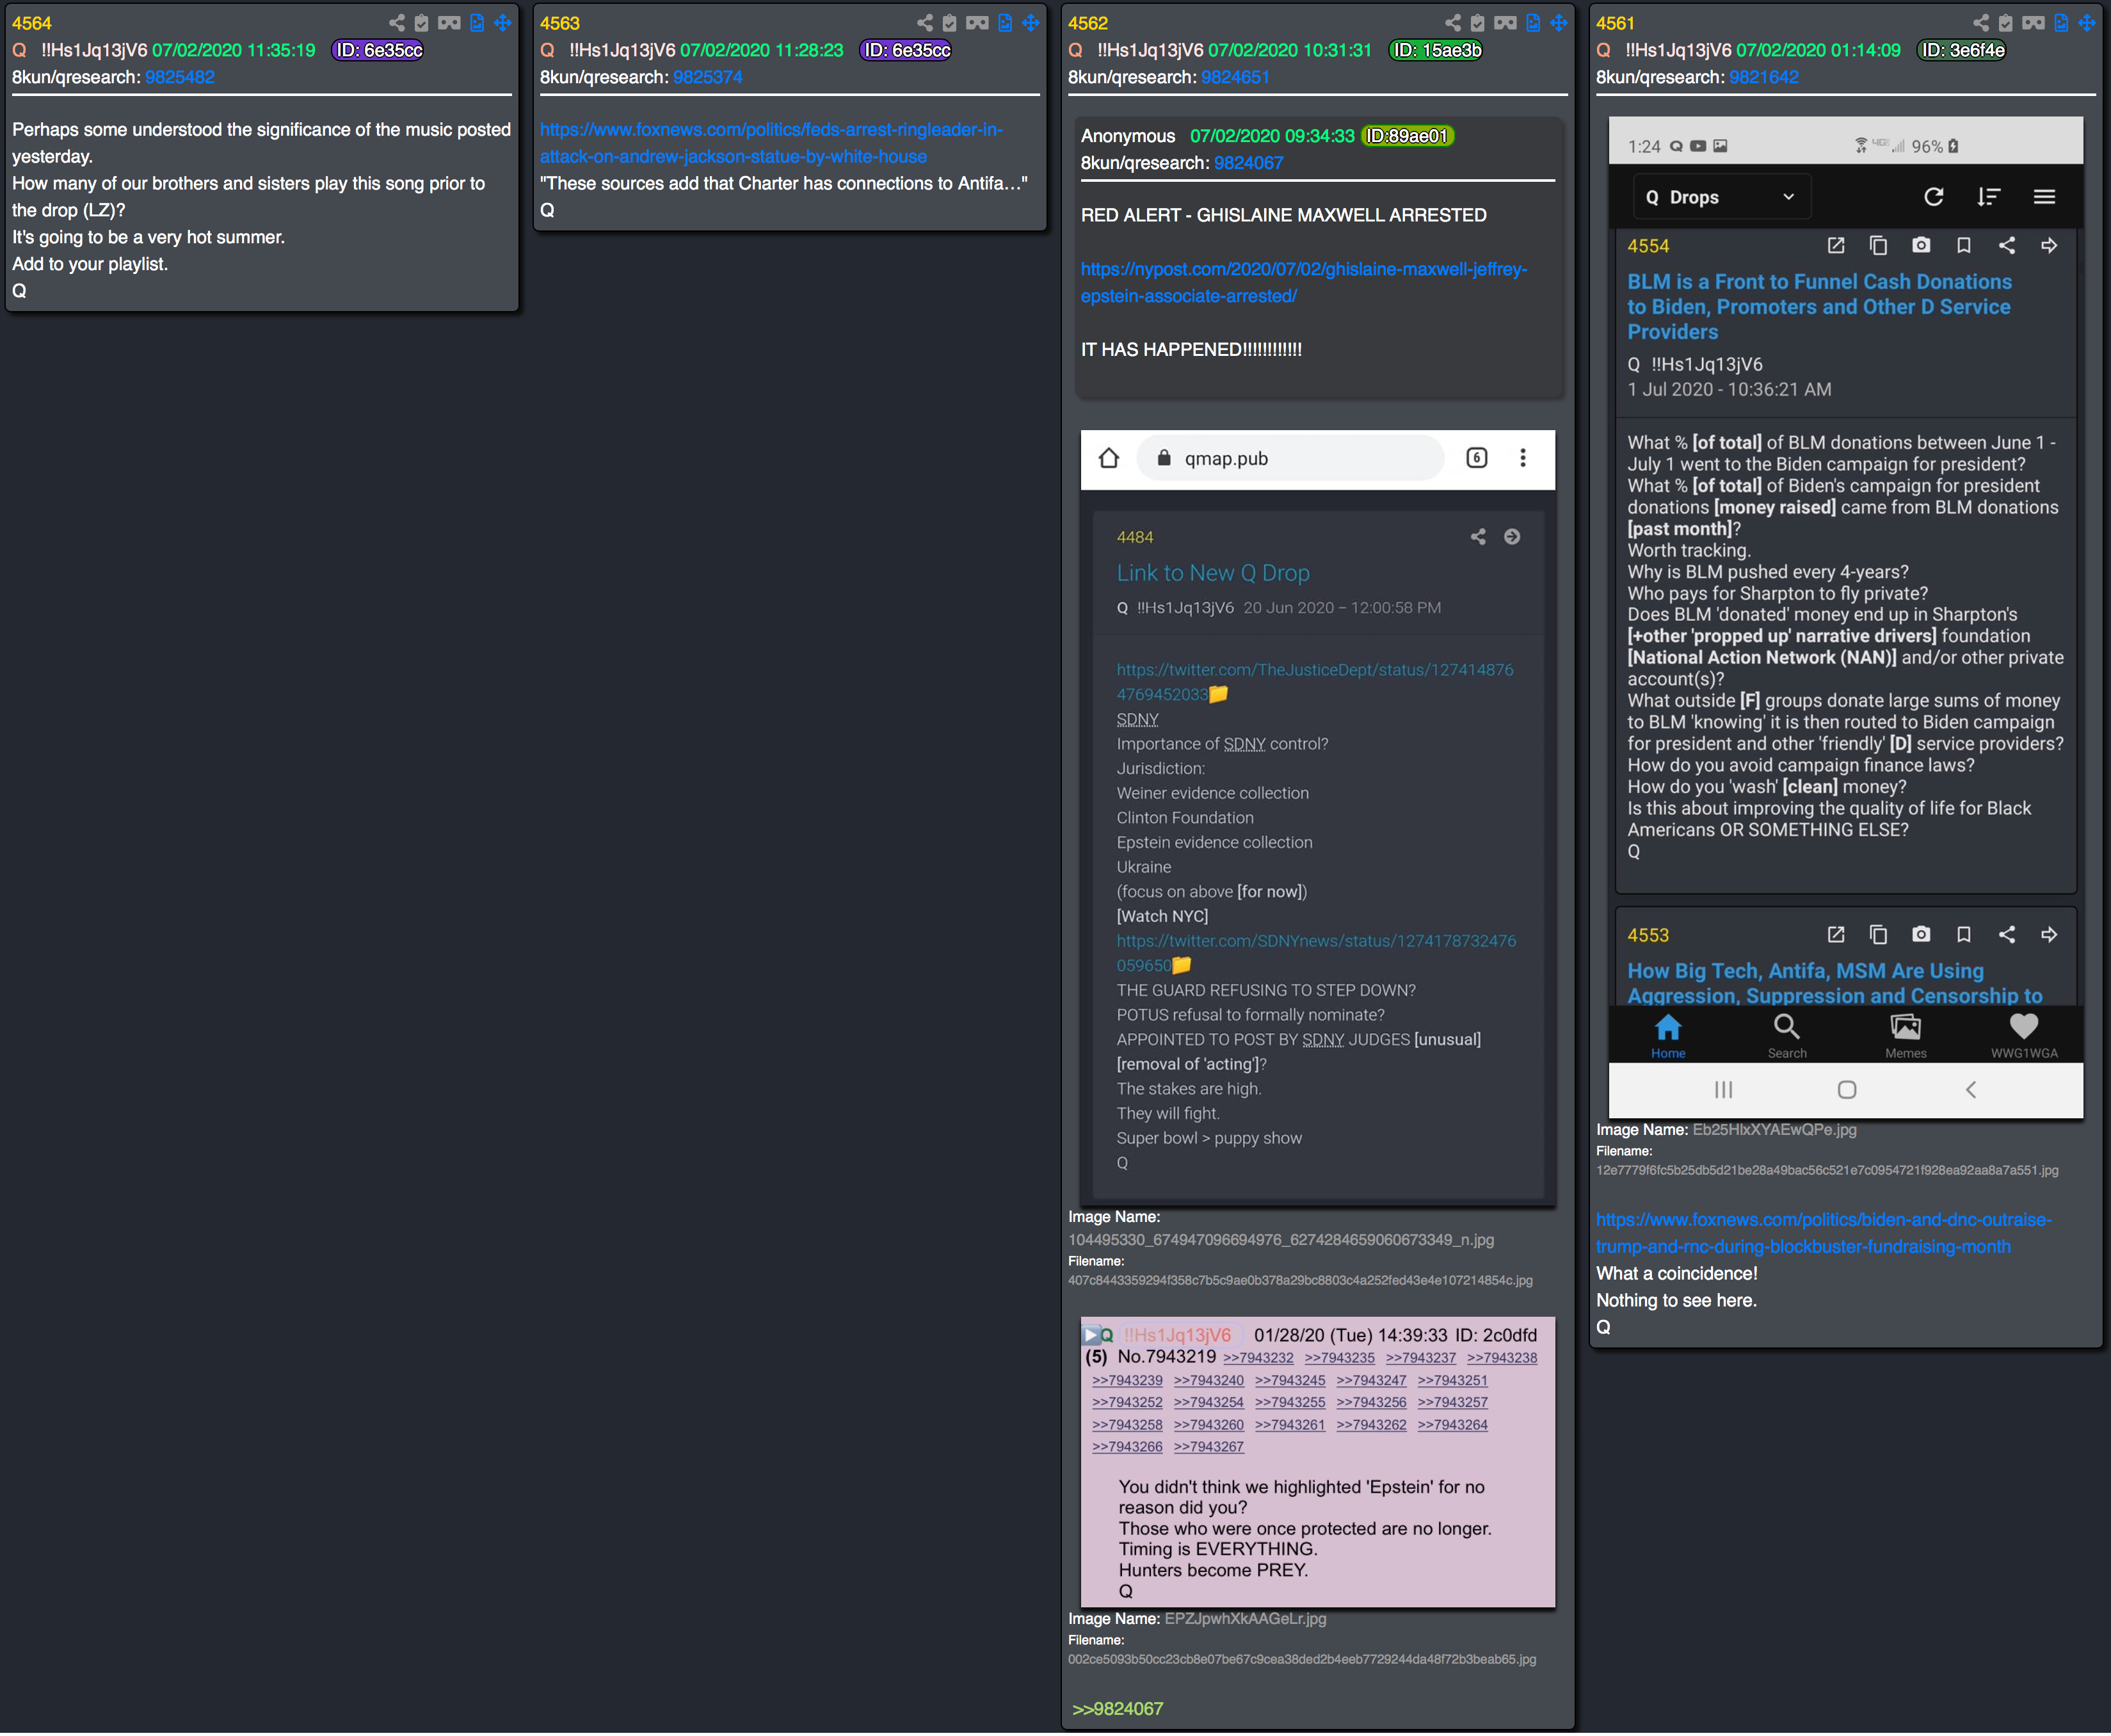
Task: Share post 4561 via share icon
Action: [x=1981, y=23]
